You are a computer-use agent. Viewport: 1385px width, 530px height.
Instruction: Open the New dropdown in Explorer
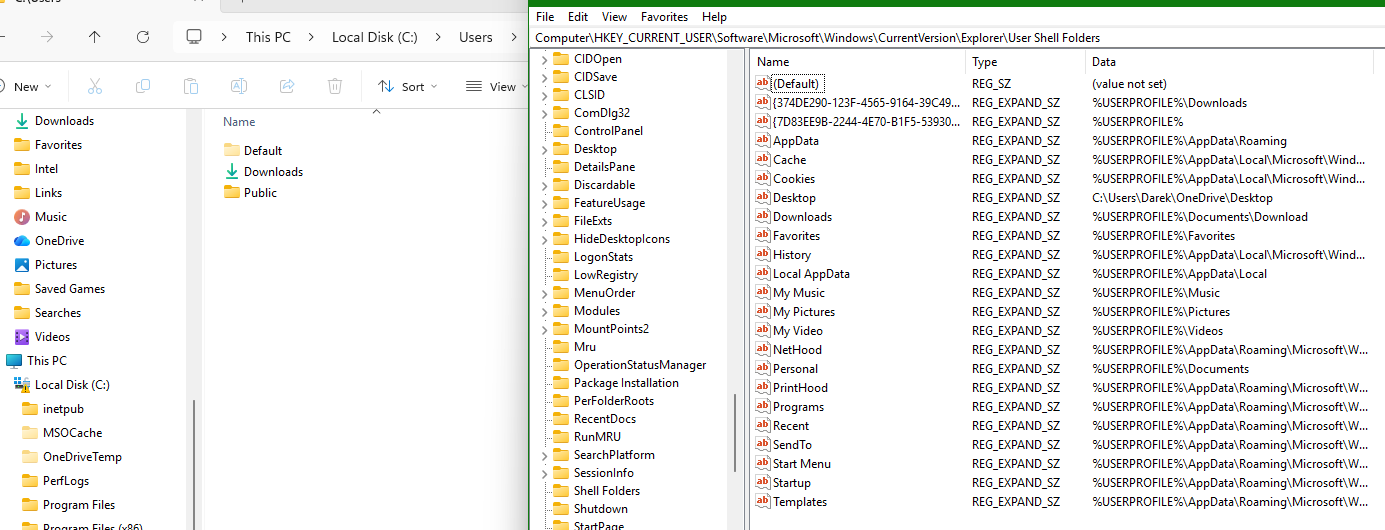(x=26, y=87)
